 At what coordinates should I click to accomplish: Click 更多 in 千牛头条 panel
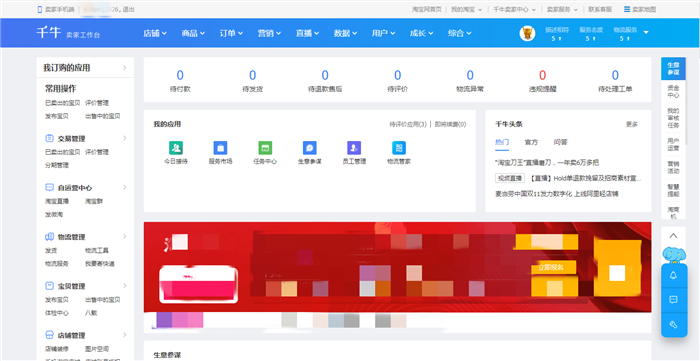632,124
